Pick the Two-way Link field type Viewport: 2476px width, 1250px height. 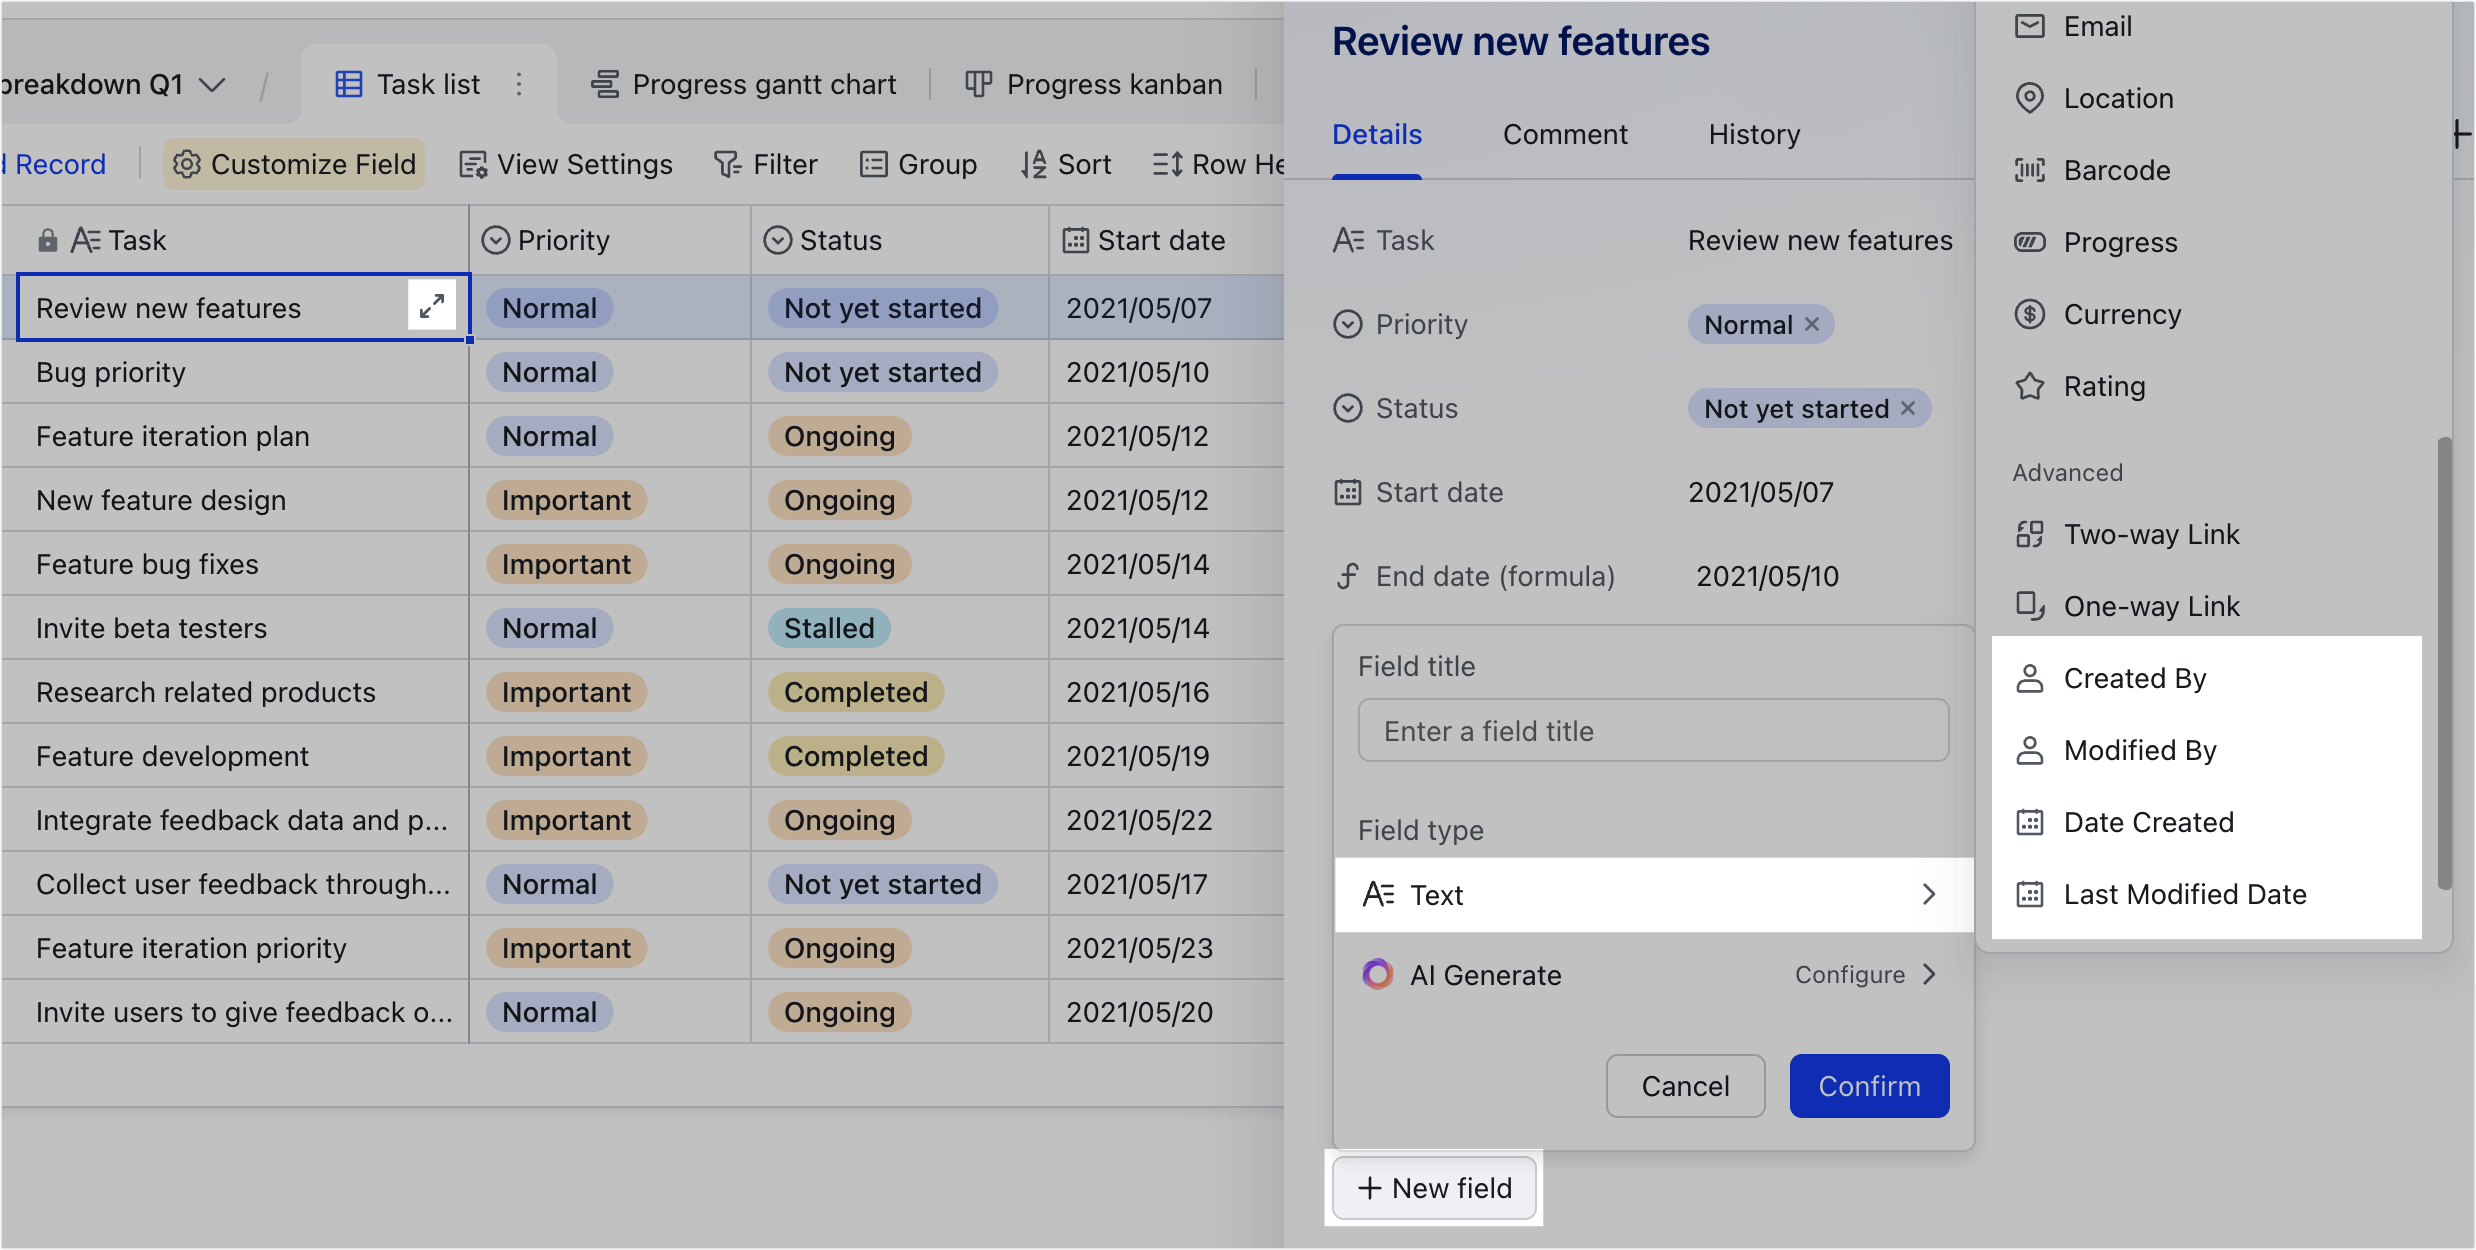pos(2150,534)
